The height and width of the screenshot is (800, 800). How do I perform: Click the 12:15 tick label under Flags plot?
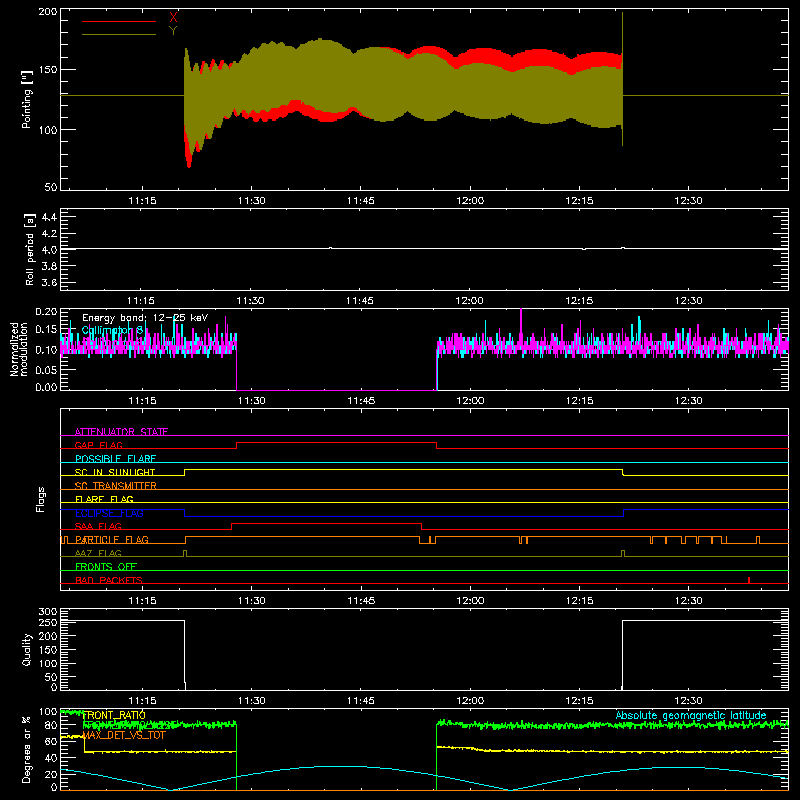pyautogui.click(x=579, y=601)
